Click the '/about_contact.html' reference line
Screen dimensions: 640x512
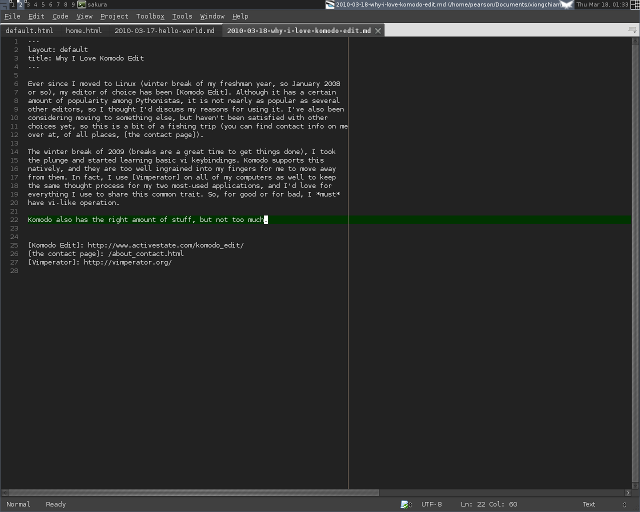point(106,254)
